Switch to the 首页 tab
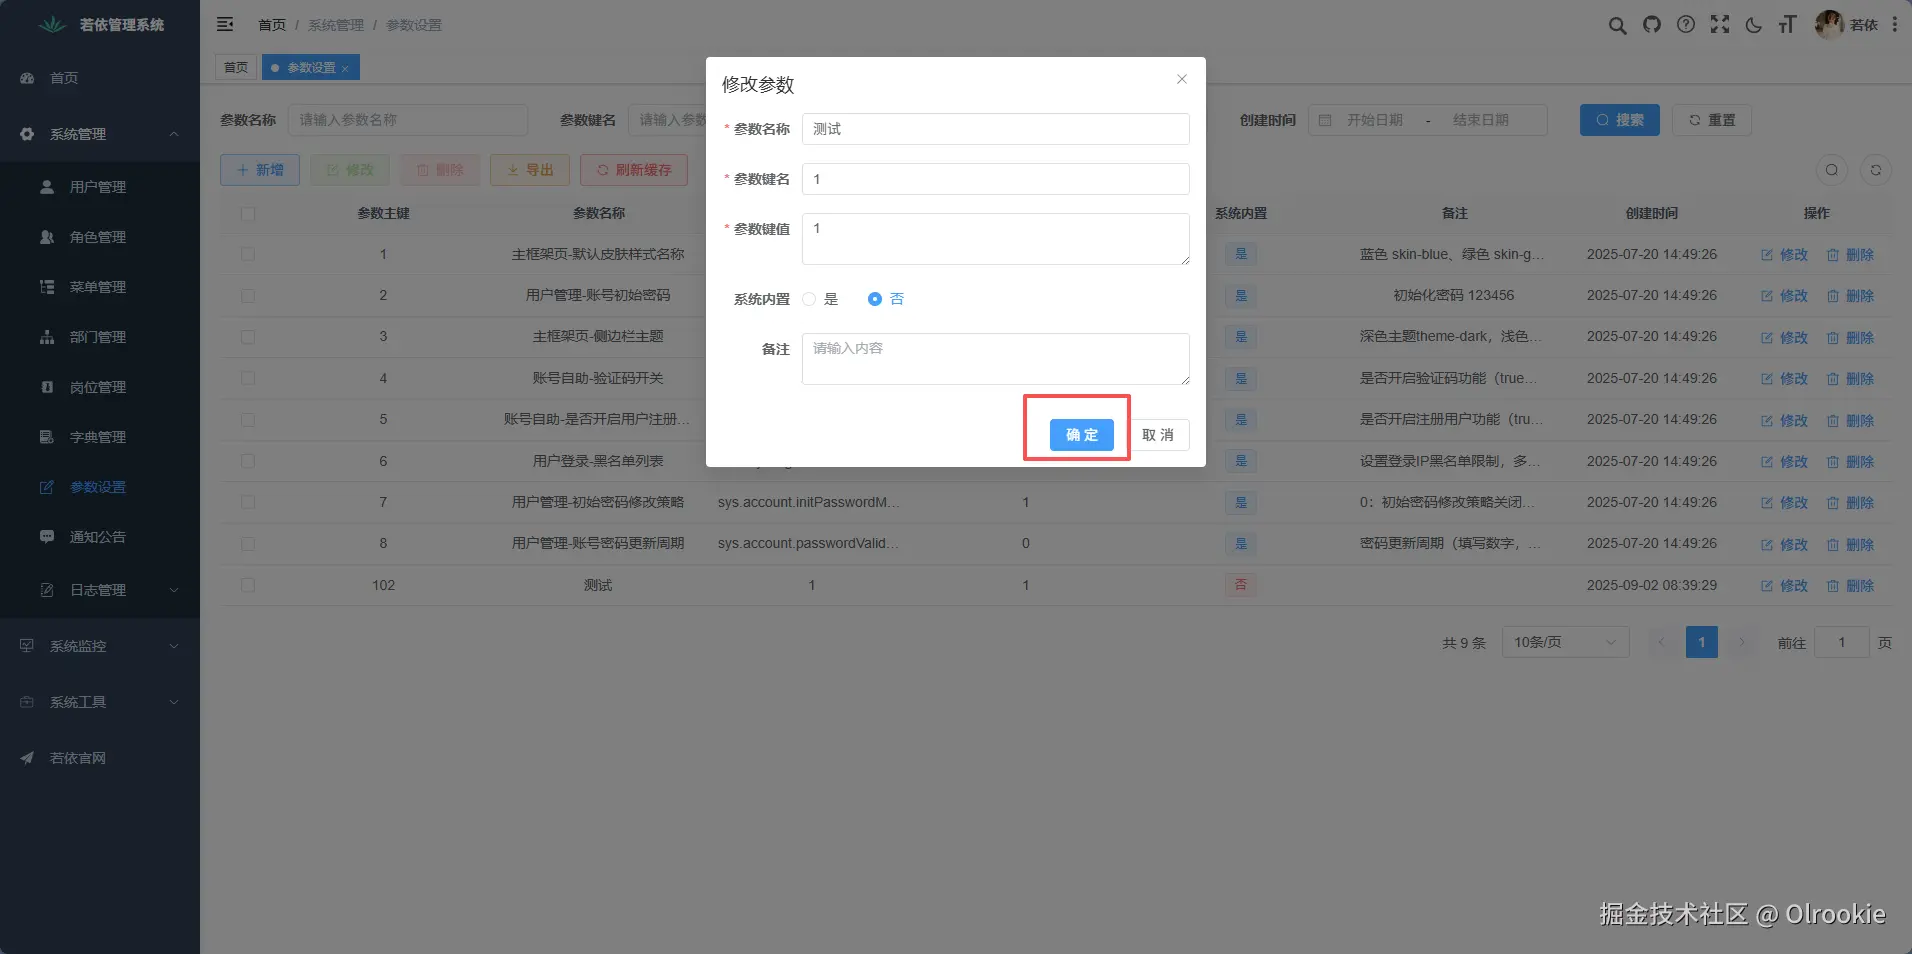The height and width of the screenshot is (954, 1912). (235, 67)
